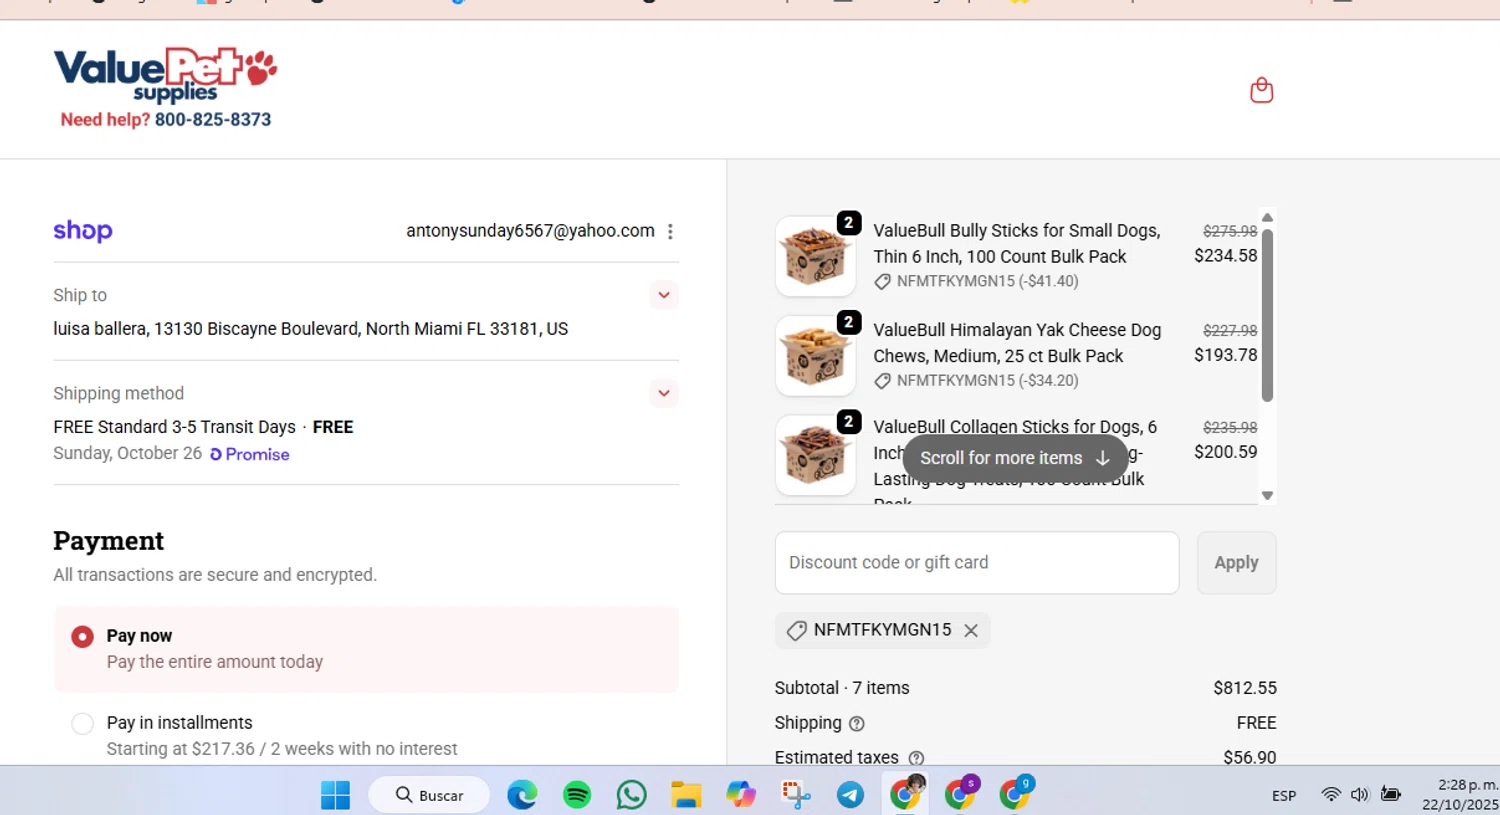Click the discount tag icon under Yak Cheese Chews
Viewport: 1500px width, 815px height.
[x=882, y=381]
